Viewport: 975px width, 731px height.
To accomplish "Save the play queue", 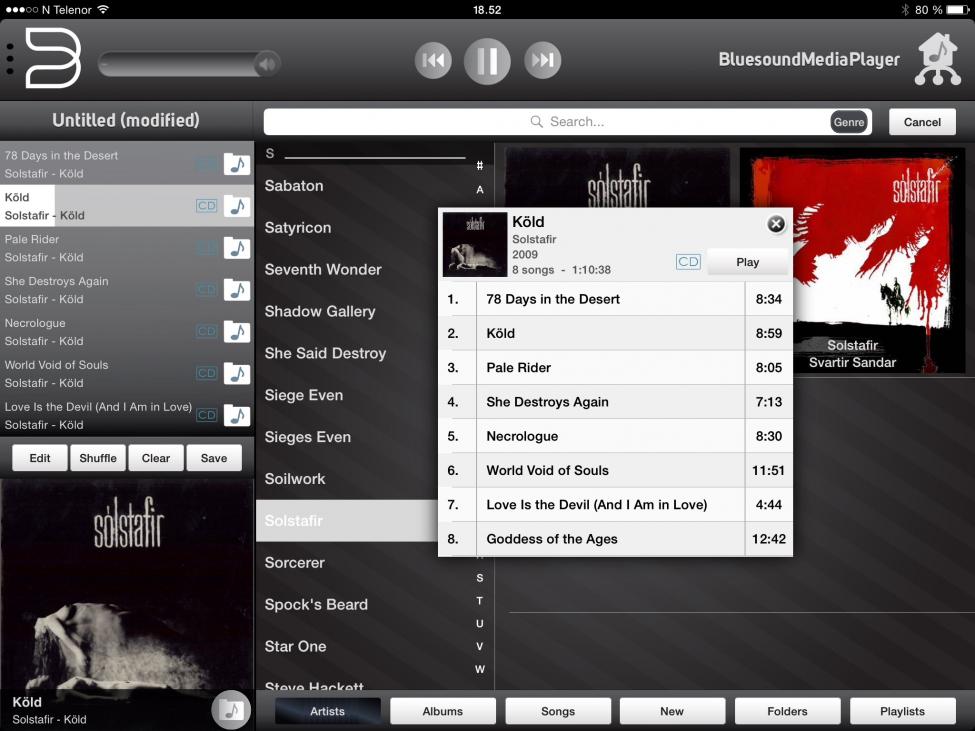I will 214,458.
